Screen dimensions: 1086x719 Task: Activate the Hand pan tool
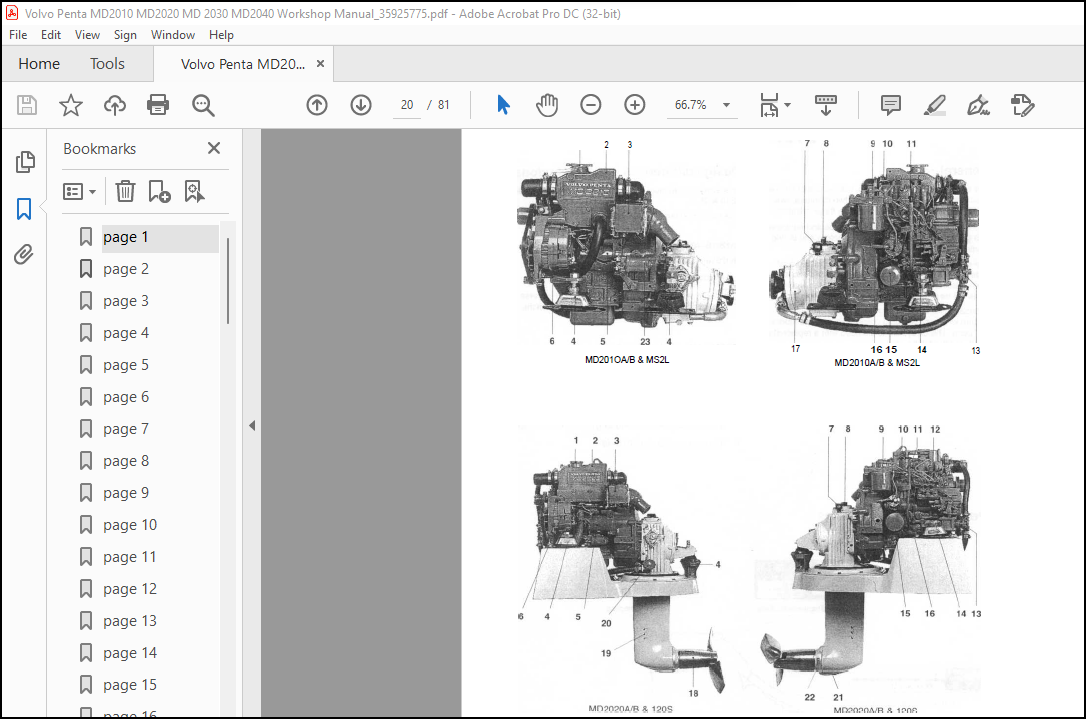point(546,105)
